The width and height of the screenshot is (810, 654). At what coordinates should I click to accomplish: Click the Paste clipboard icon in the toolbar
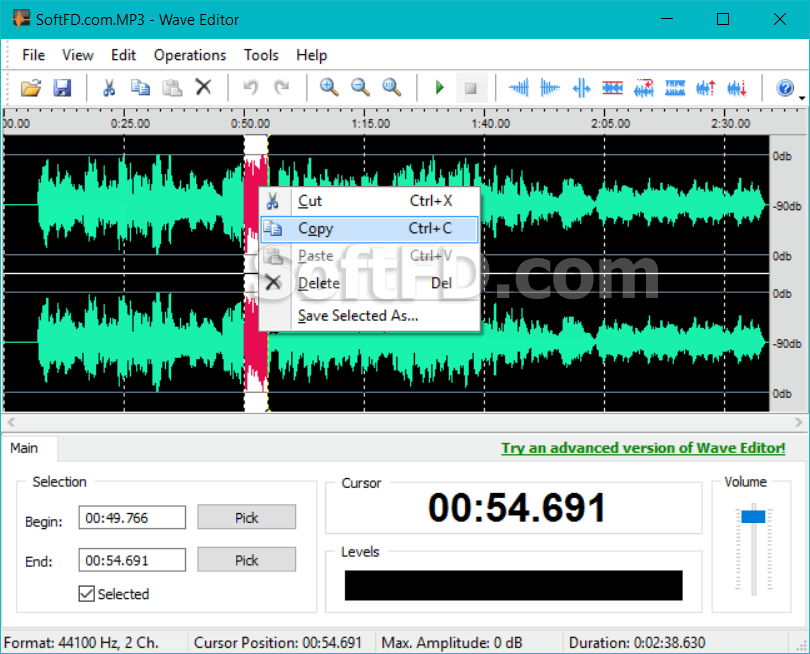click(x=172, y=88)
